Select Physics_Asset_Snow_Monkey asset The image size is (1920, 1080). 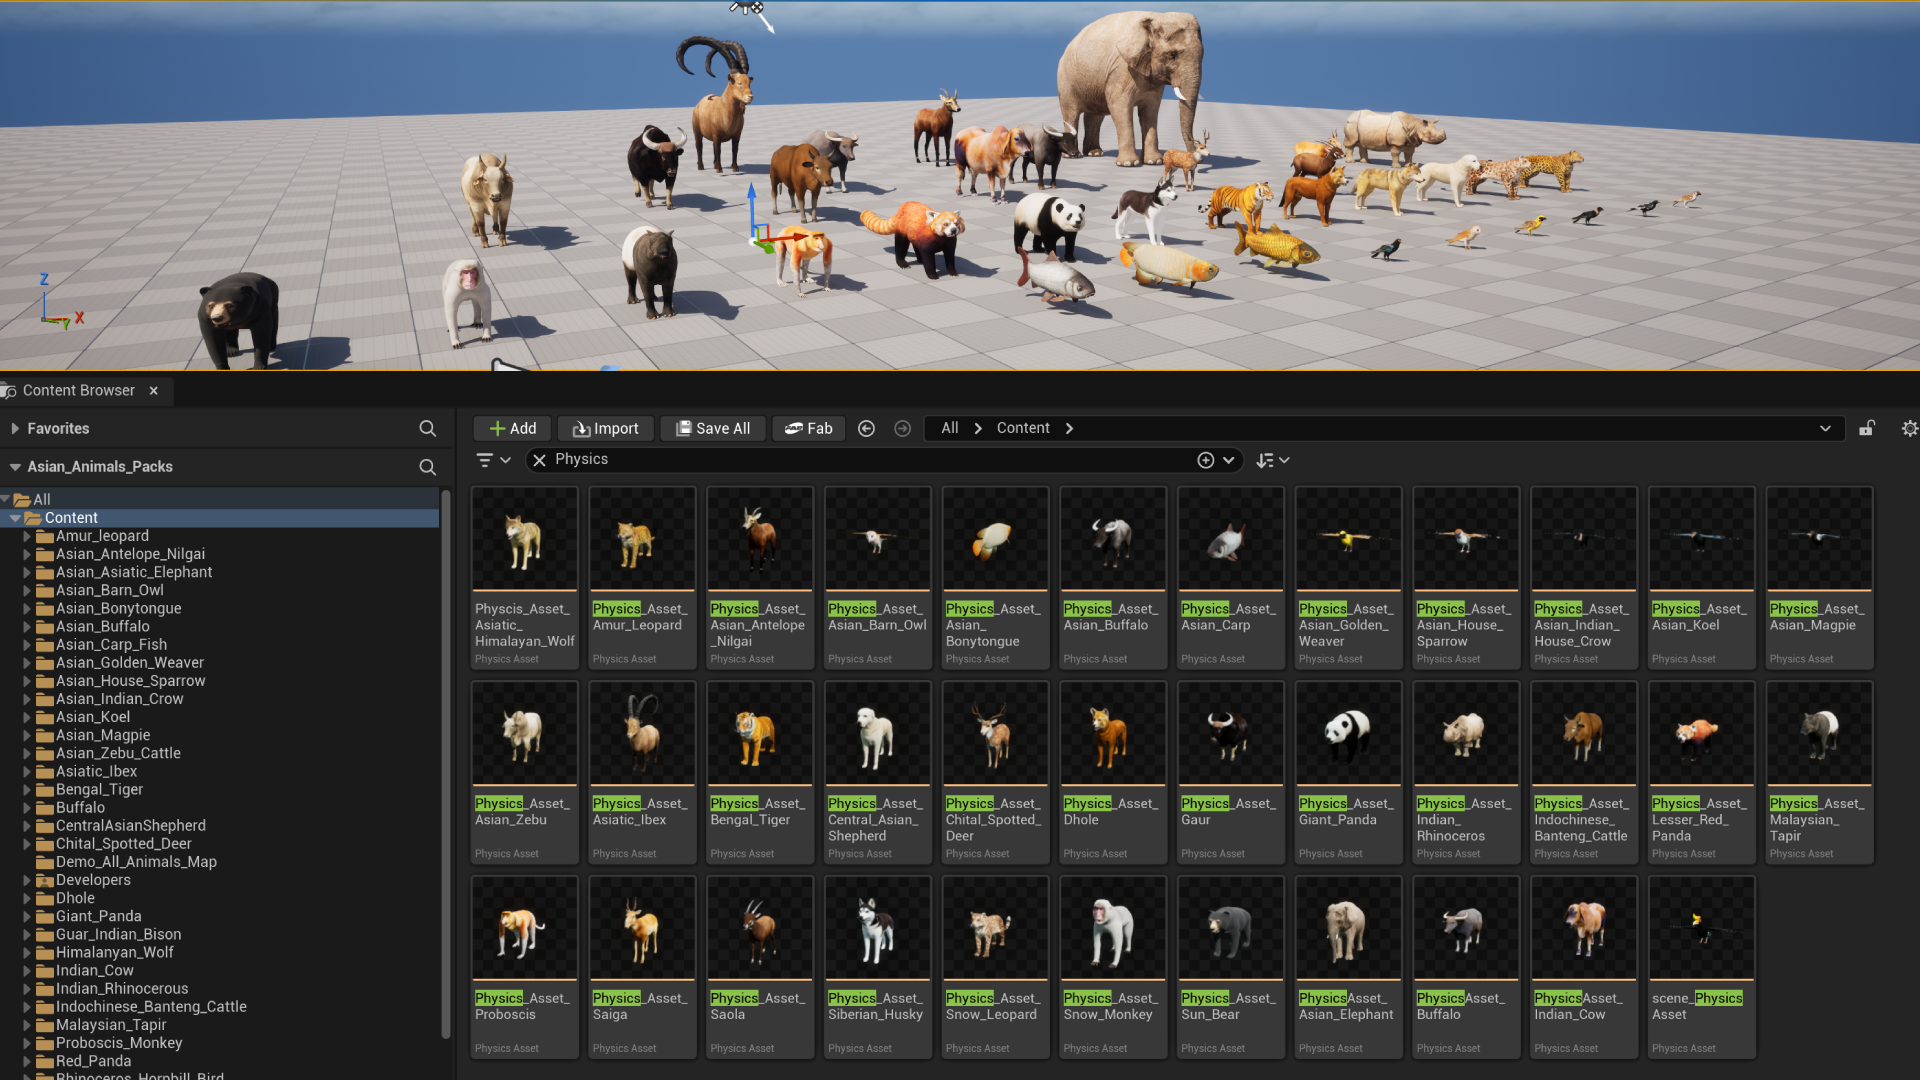[x=1113, y=967]
